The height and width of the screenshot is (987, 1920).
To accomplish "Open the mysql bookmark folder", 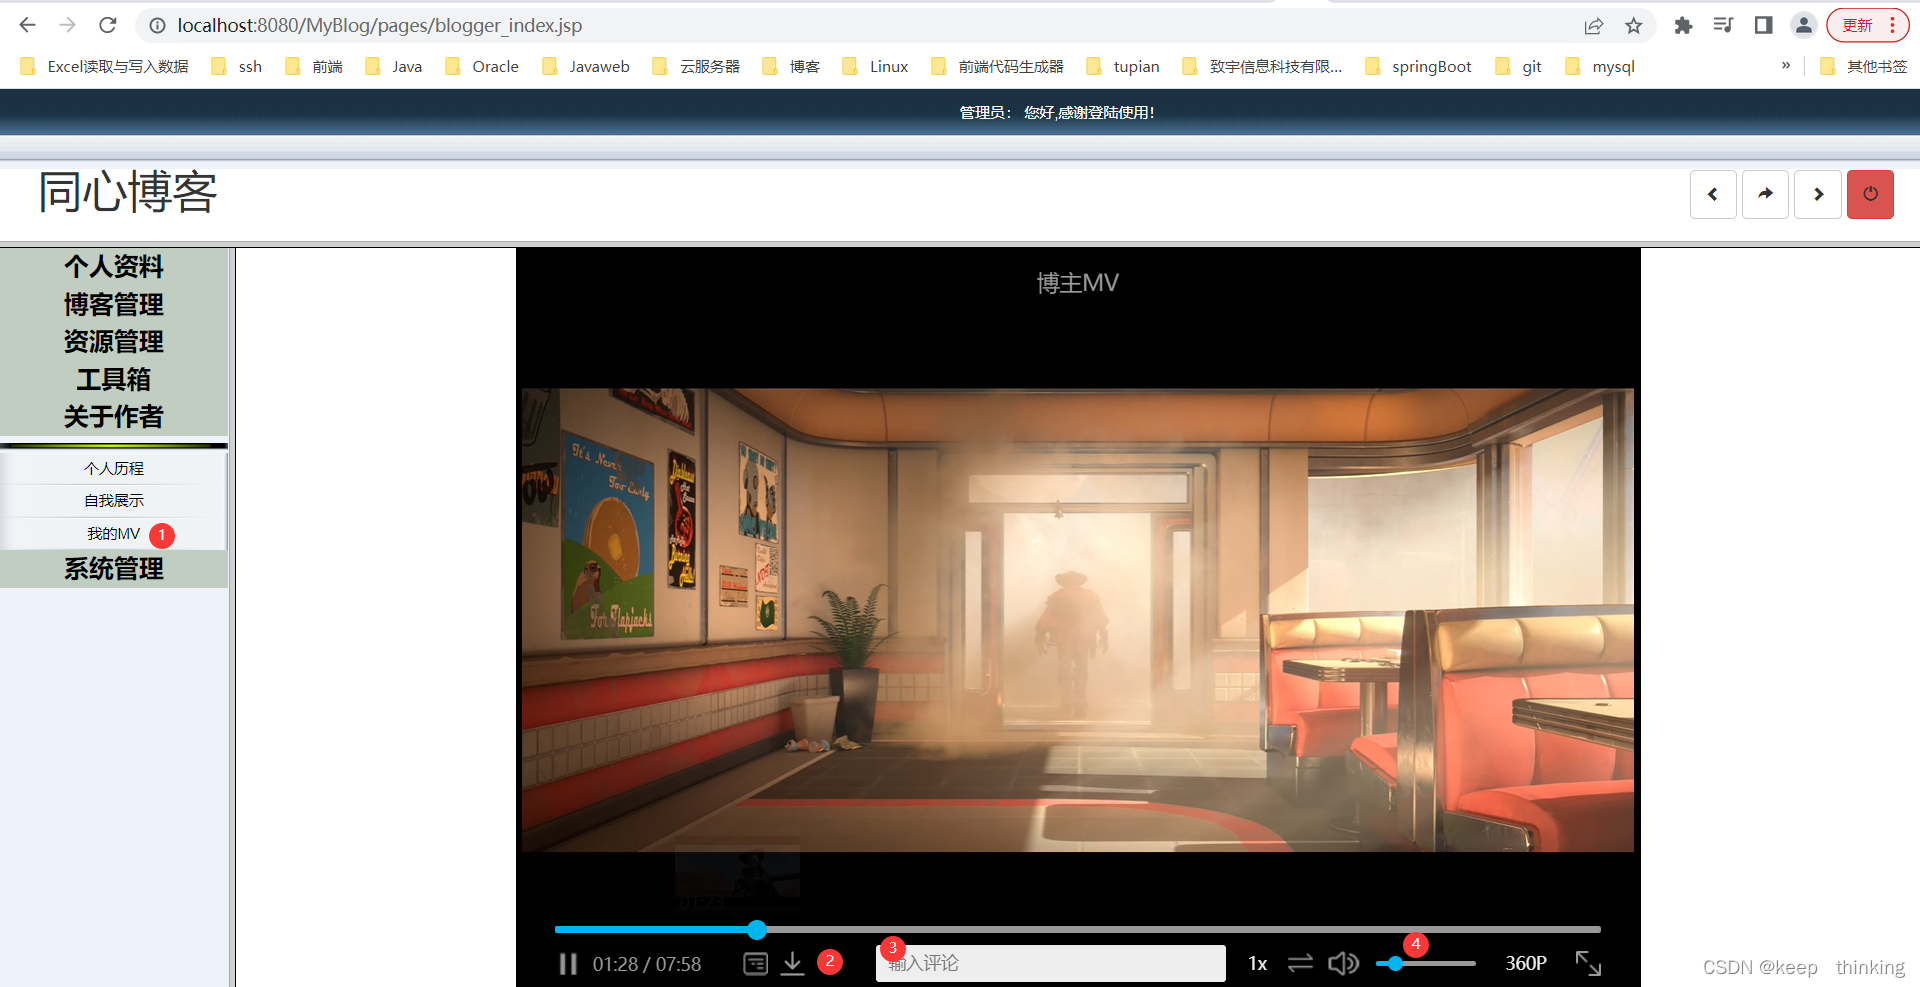I will pos(1601,66).
